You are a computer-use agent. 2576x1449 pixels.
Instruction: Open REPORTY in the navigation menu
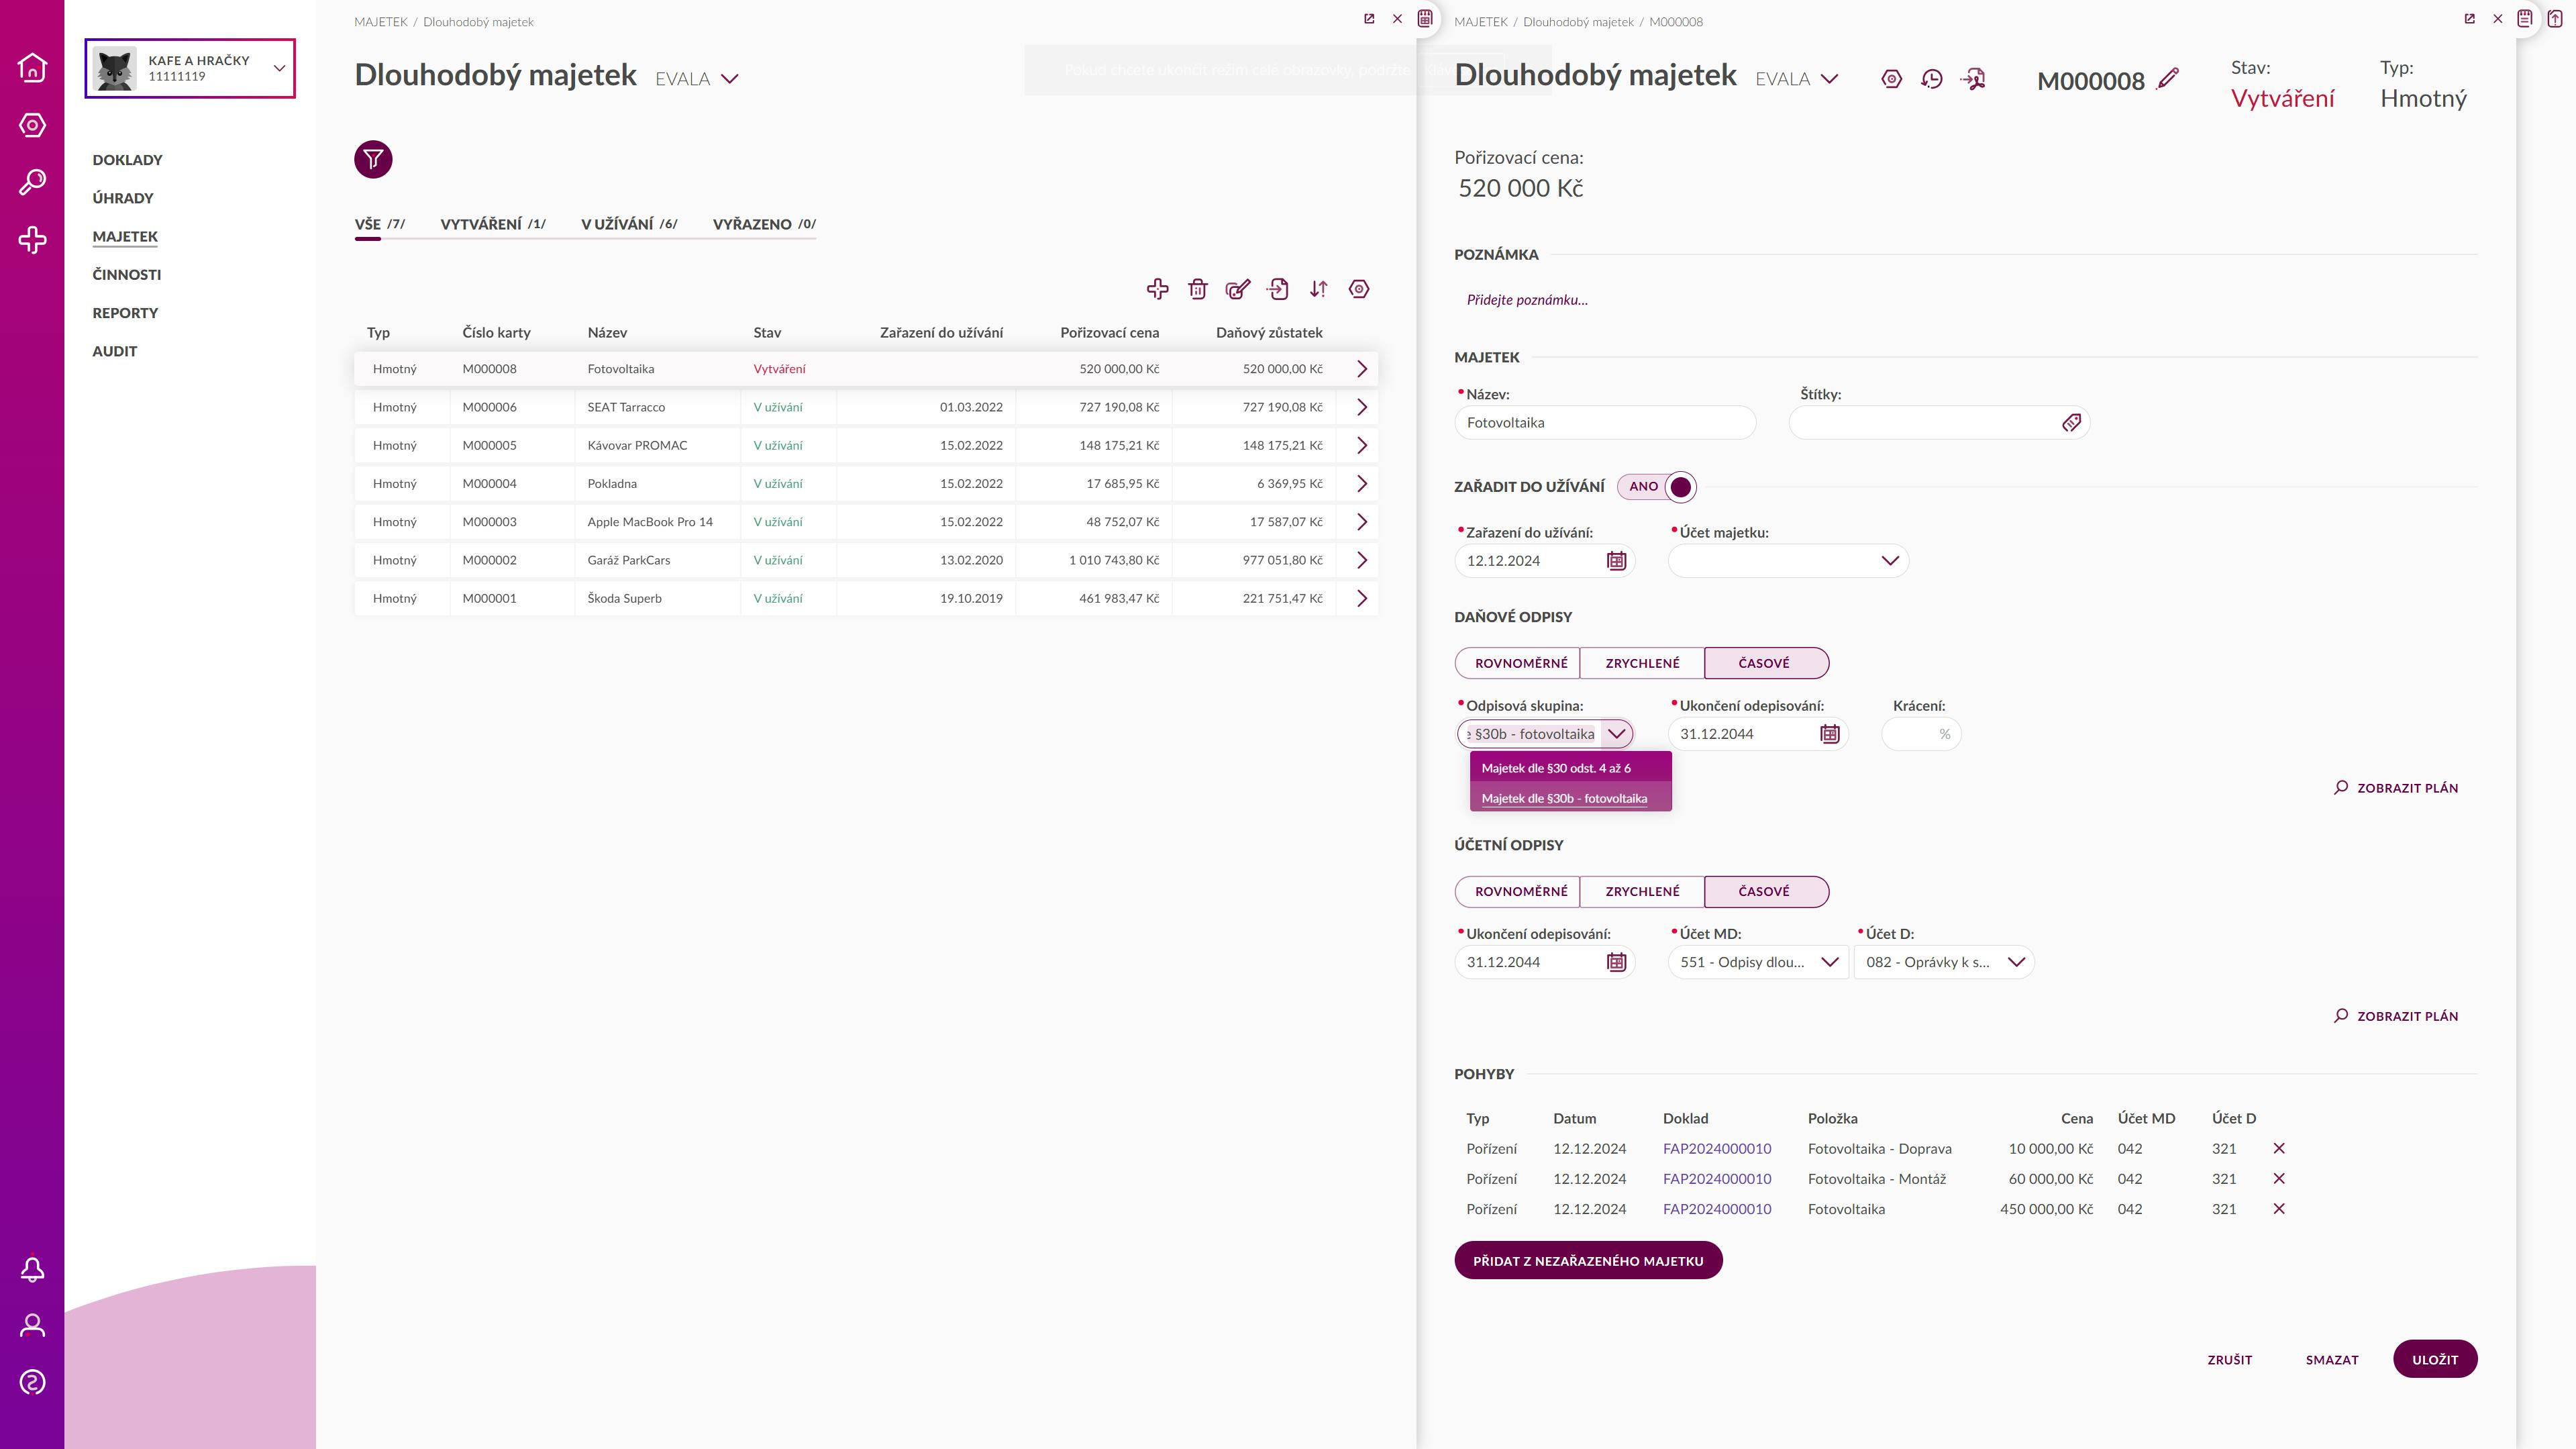(x=125, y=313)
